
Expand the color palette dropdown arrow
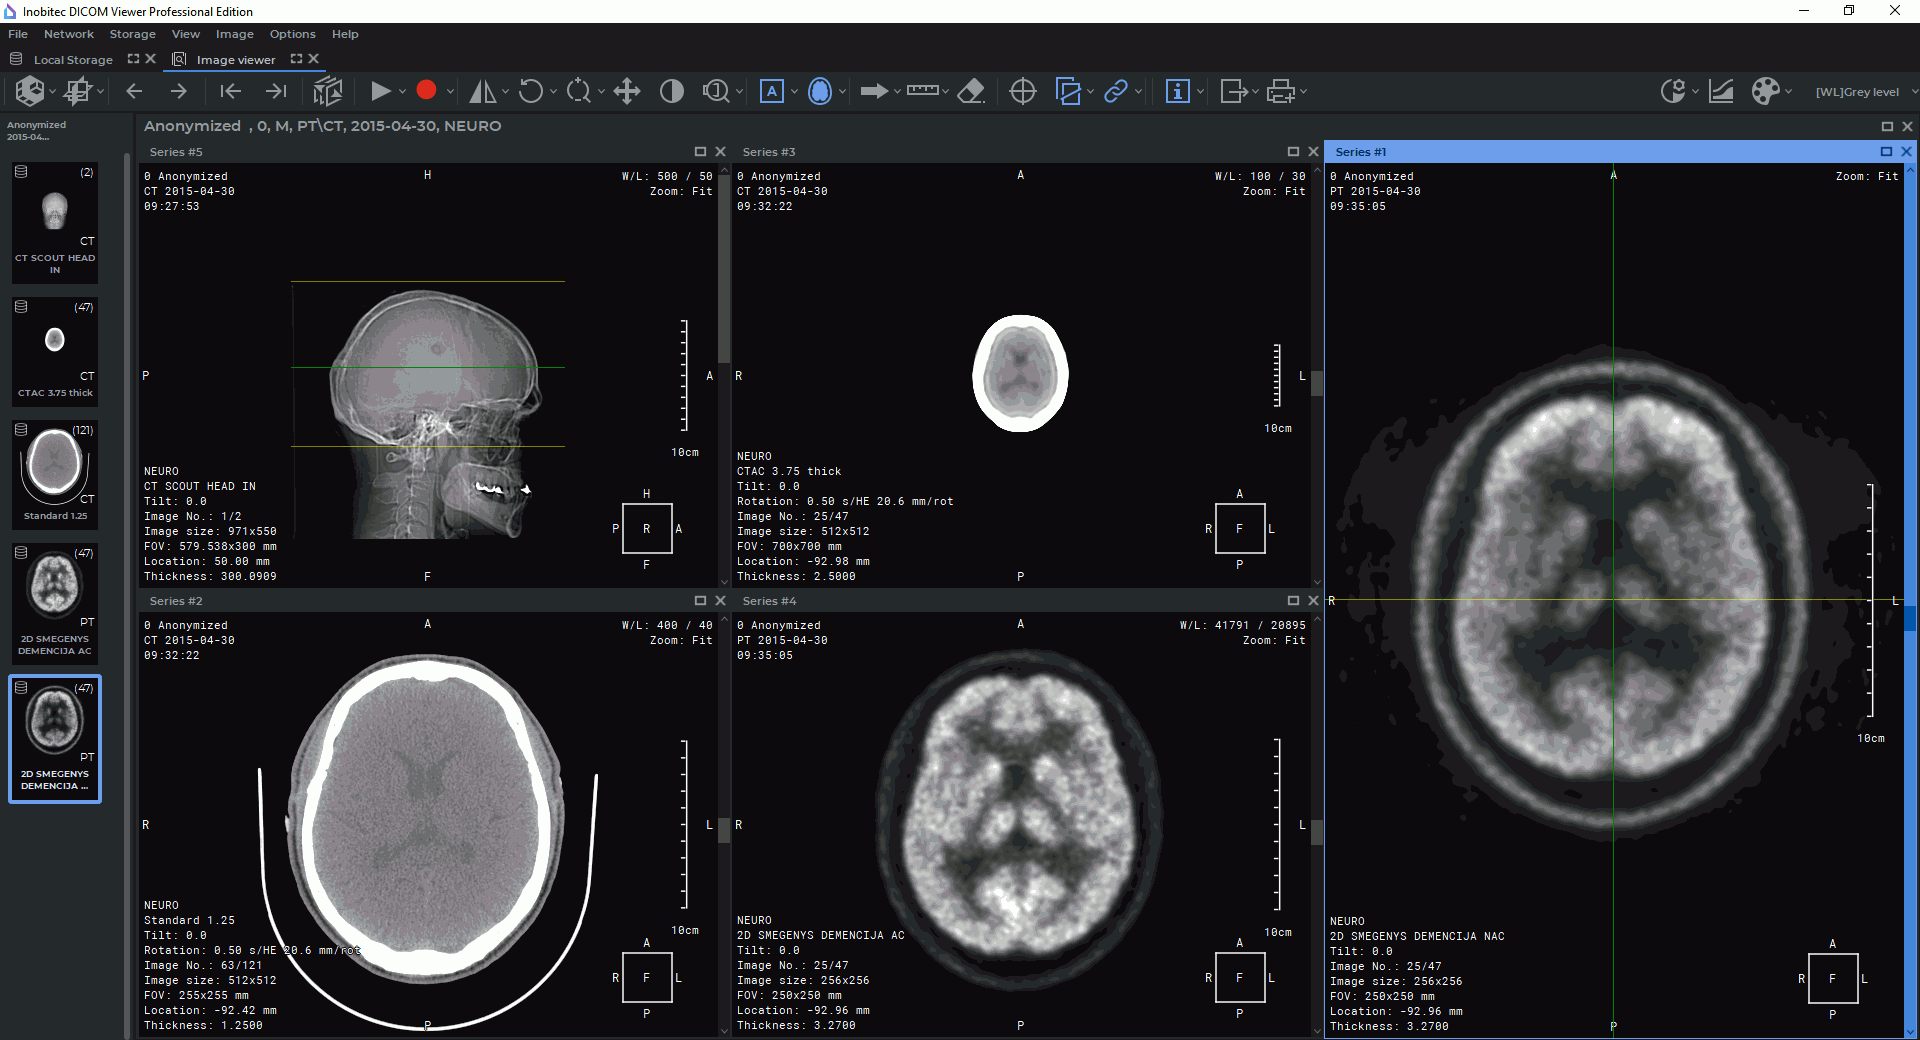pos(1788,92)
